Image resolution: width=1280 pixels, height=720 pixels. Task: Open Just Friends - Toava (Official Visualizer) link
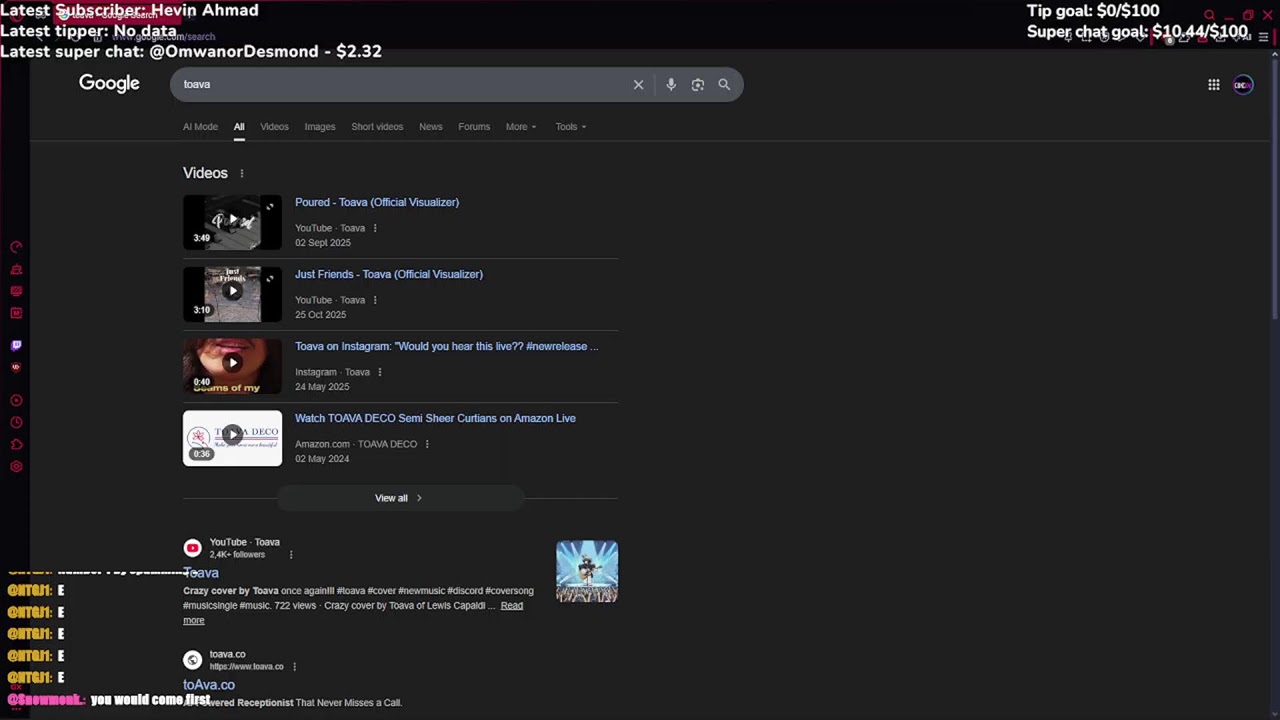click(x=389, y=274)
